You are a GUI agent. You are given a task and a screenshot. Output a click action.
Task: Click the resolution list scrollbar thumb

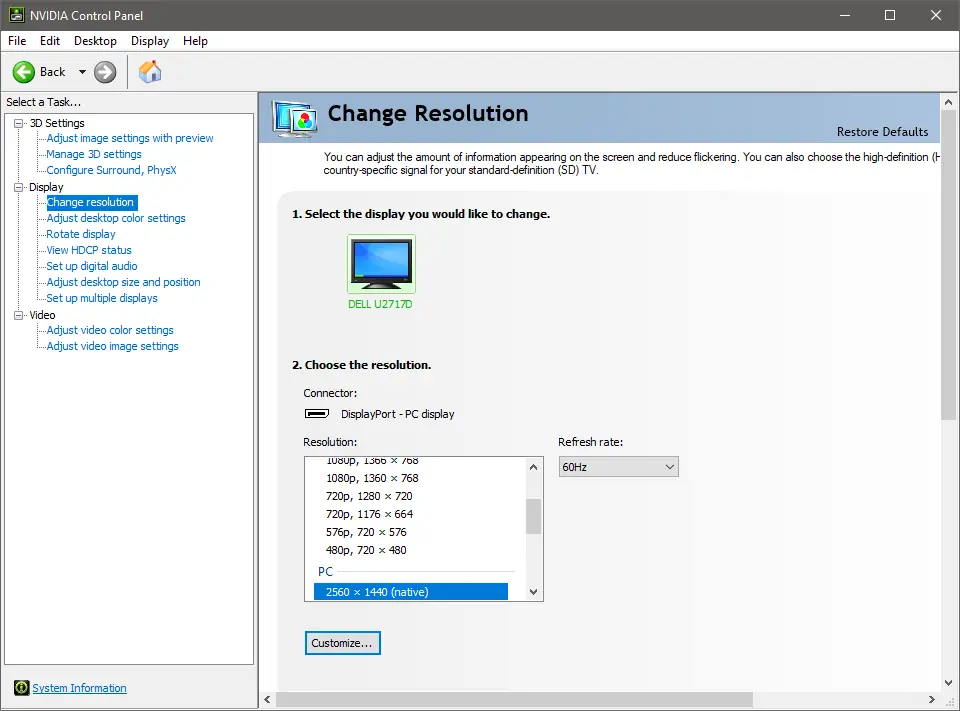tap(533, 516)
